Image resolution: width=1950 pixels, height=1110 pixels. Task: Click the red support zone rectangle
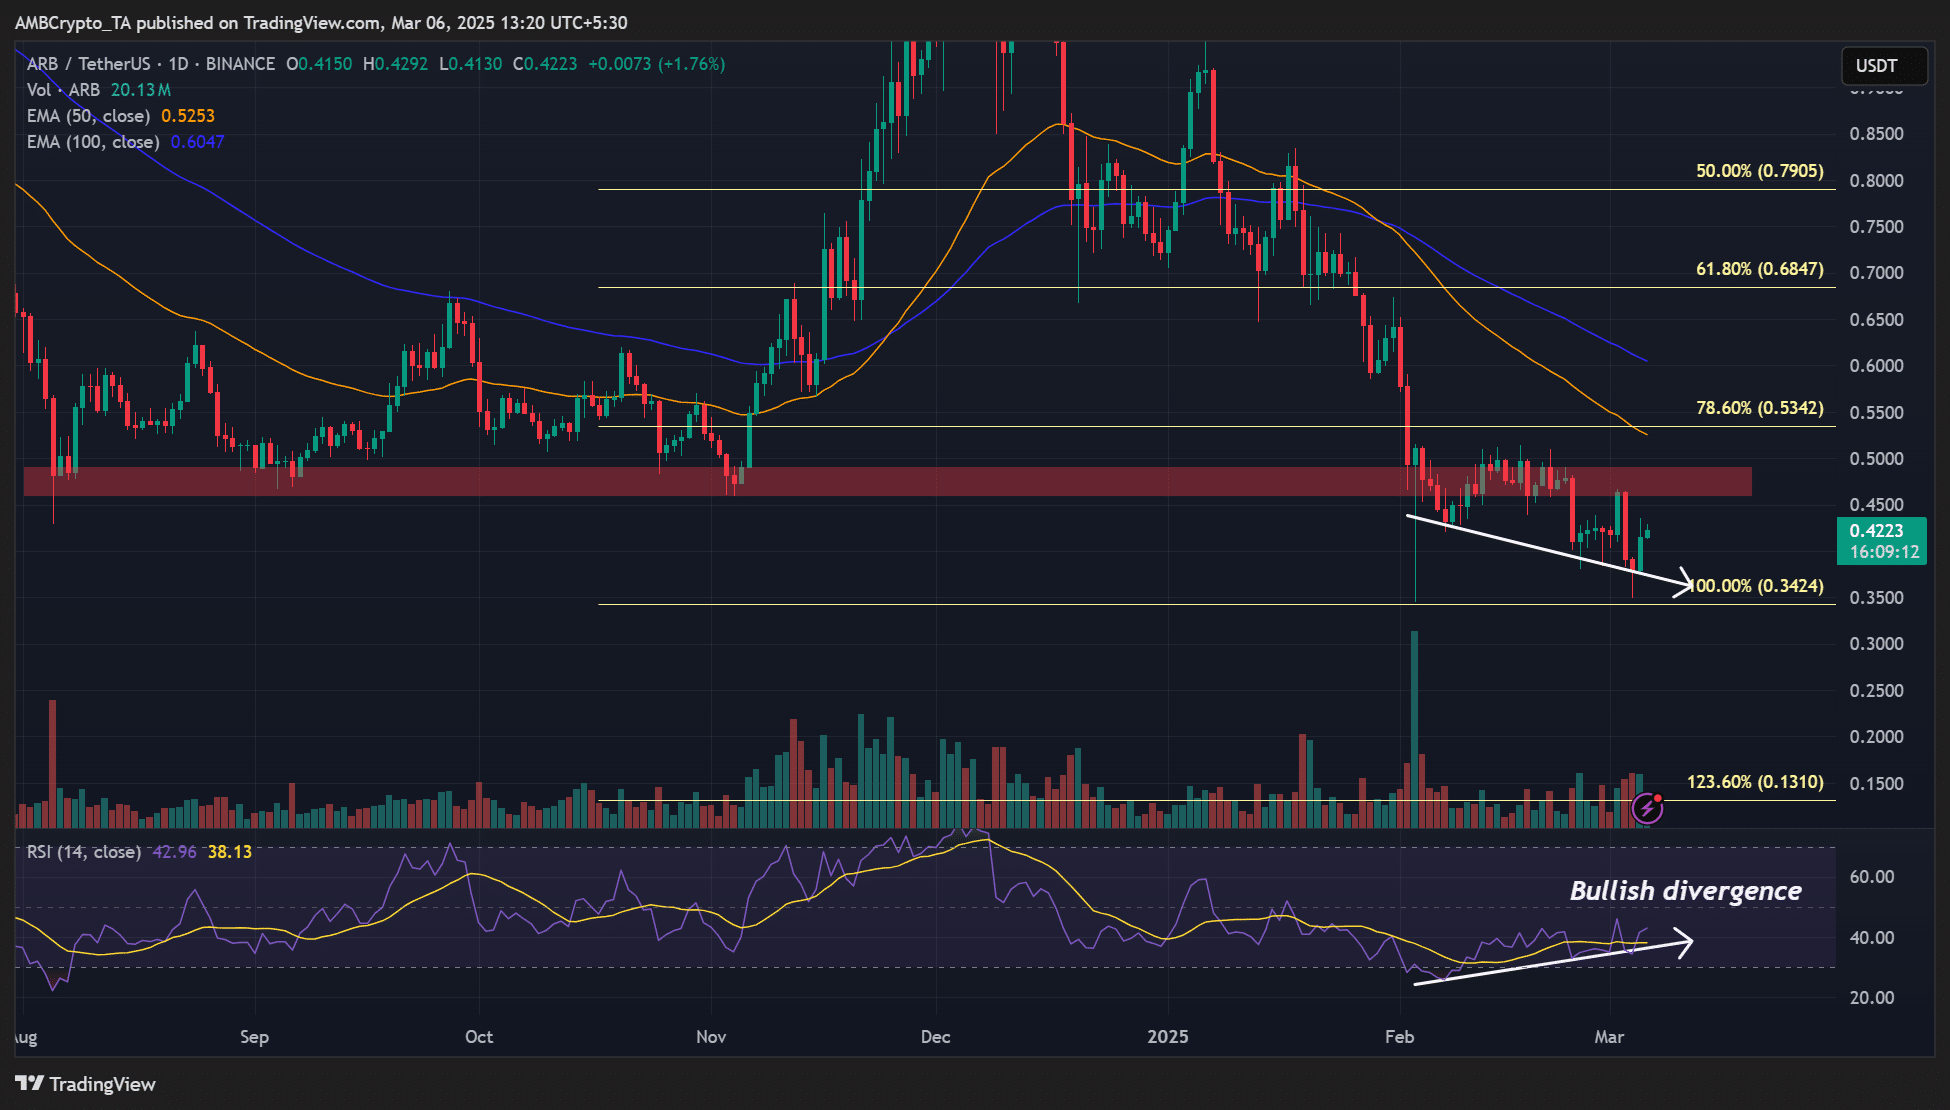[888, 481]
